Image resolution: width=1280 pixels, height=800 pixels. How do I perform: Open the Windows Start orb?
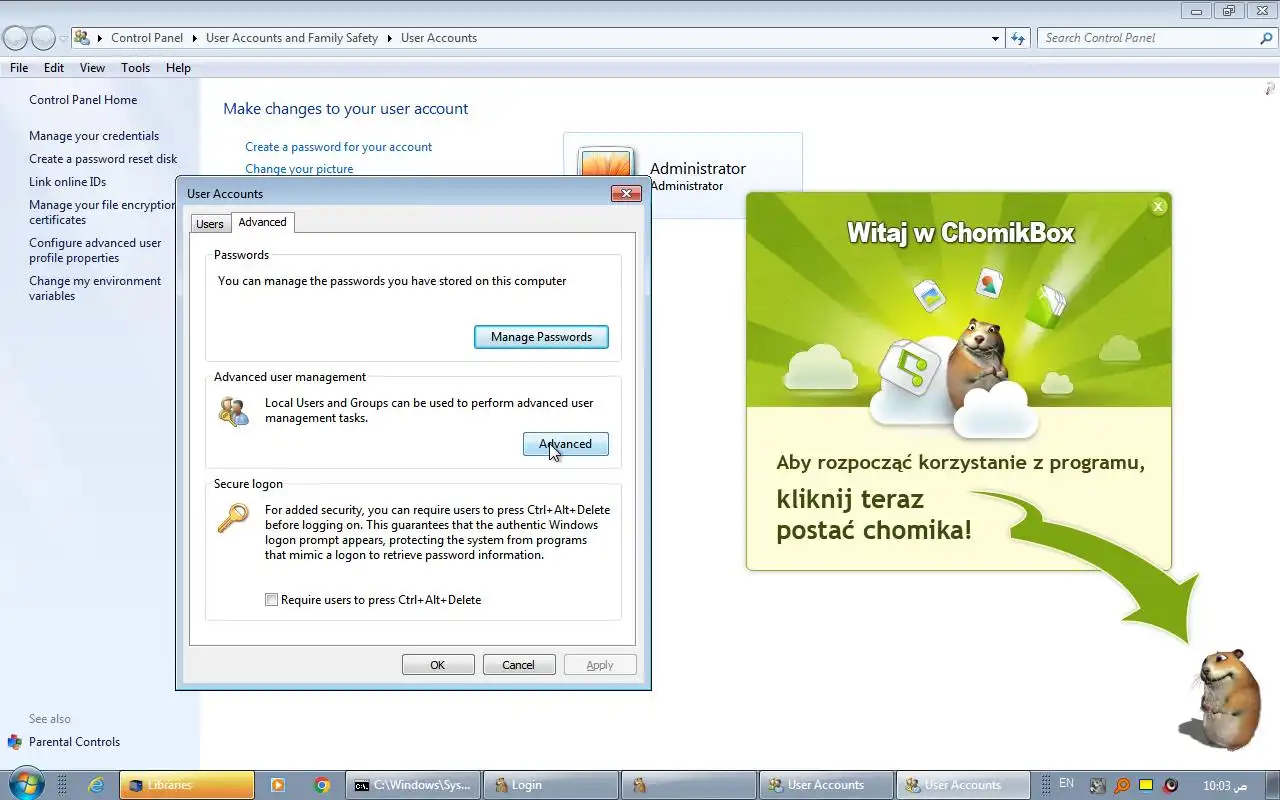(x=25, y=784)
